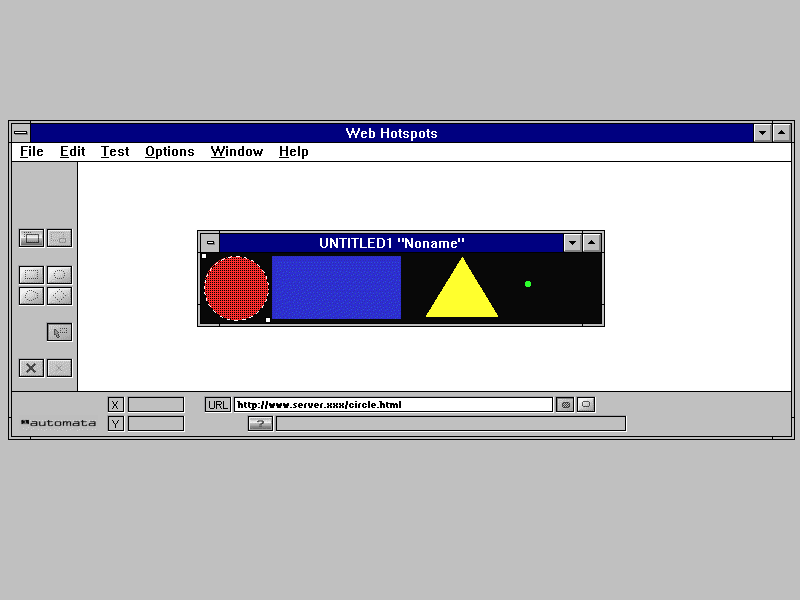Expand the Options menu

click(x=169, y=152)
